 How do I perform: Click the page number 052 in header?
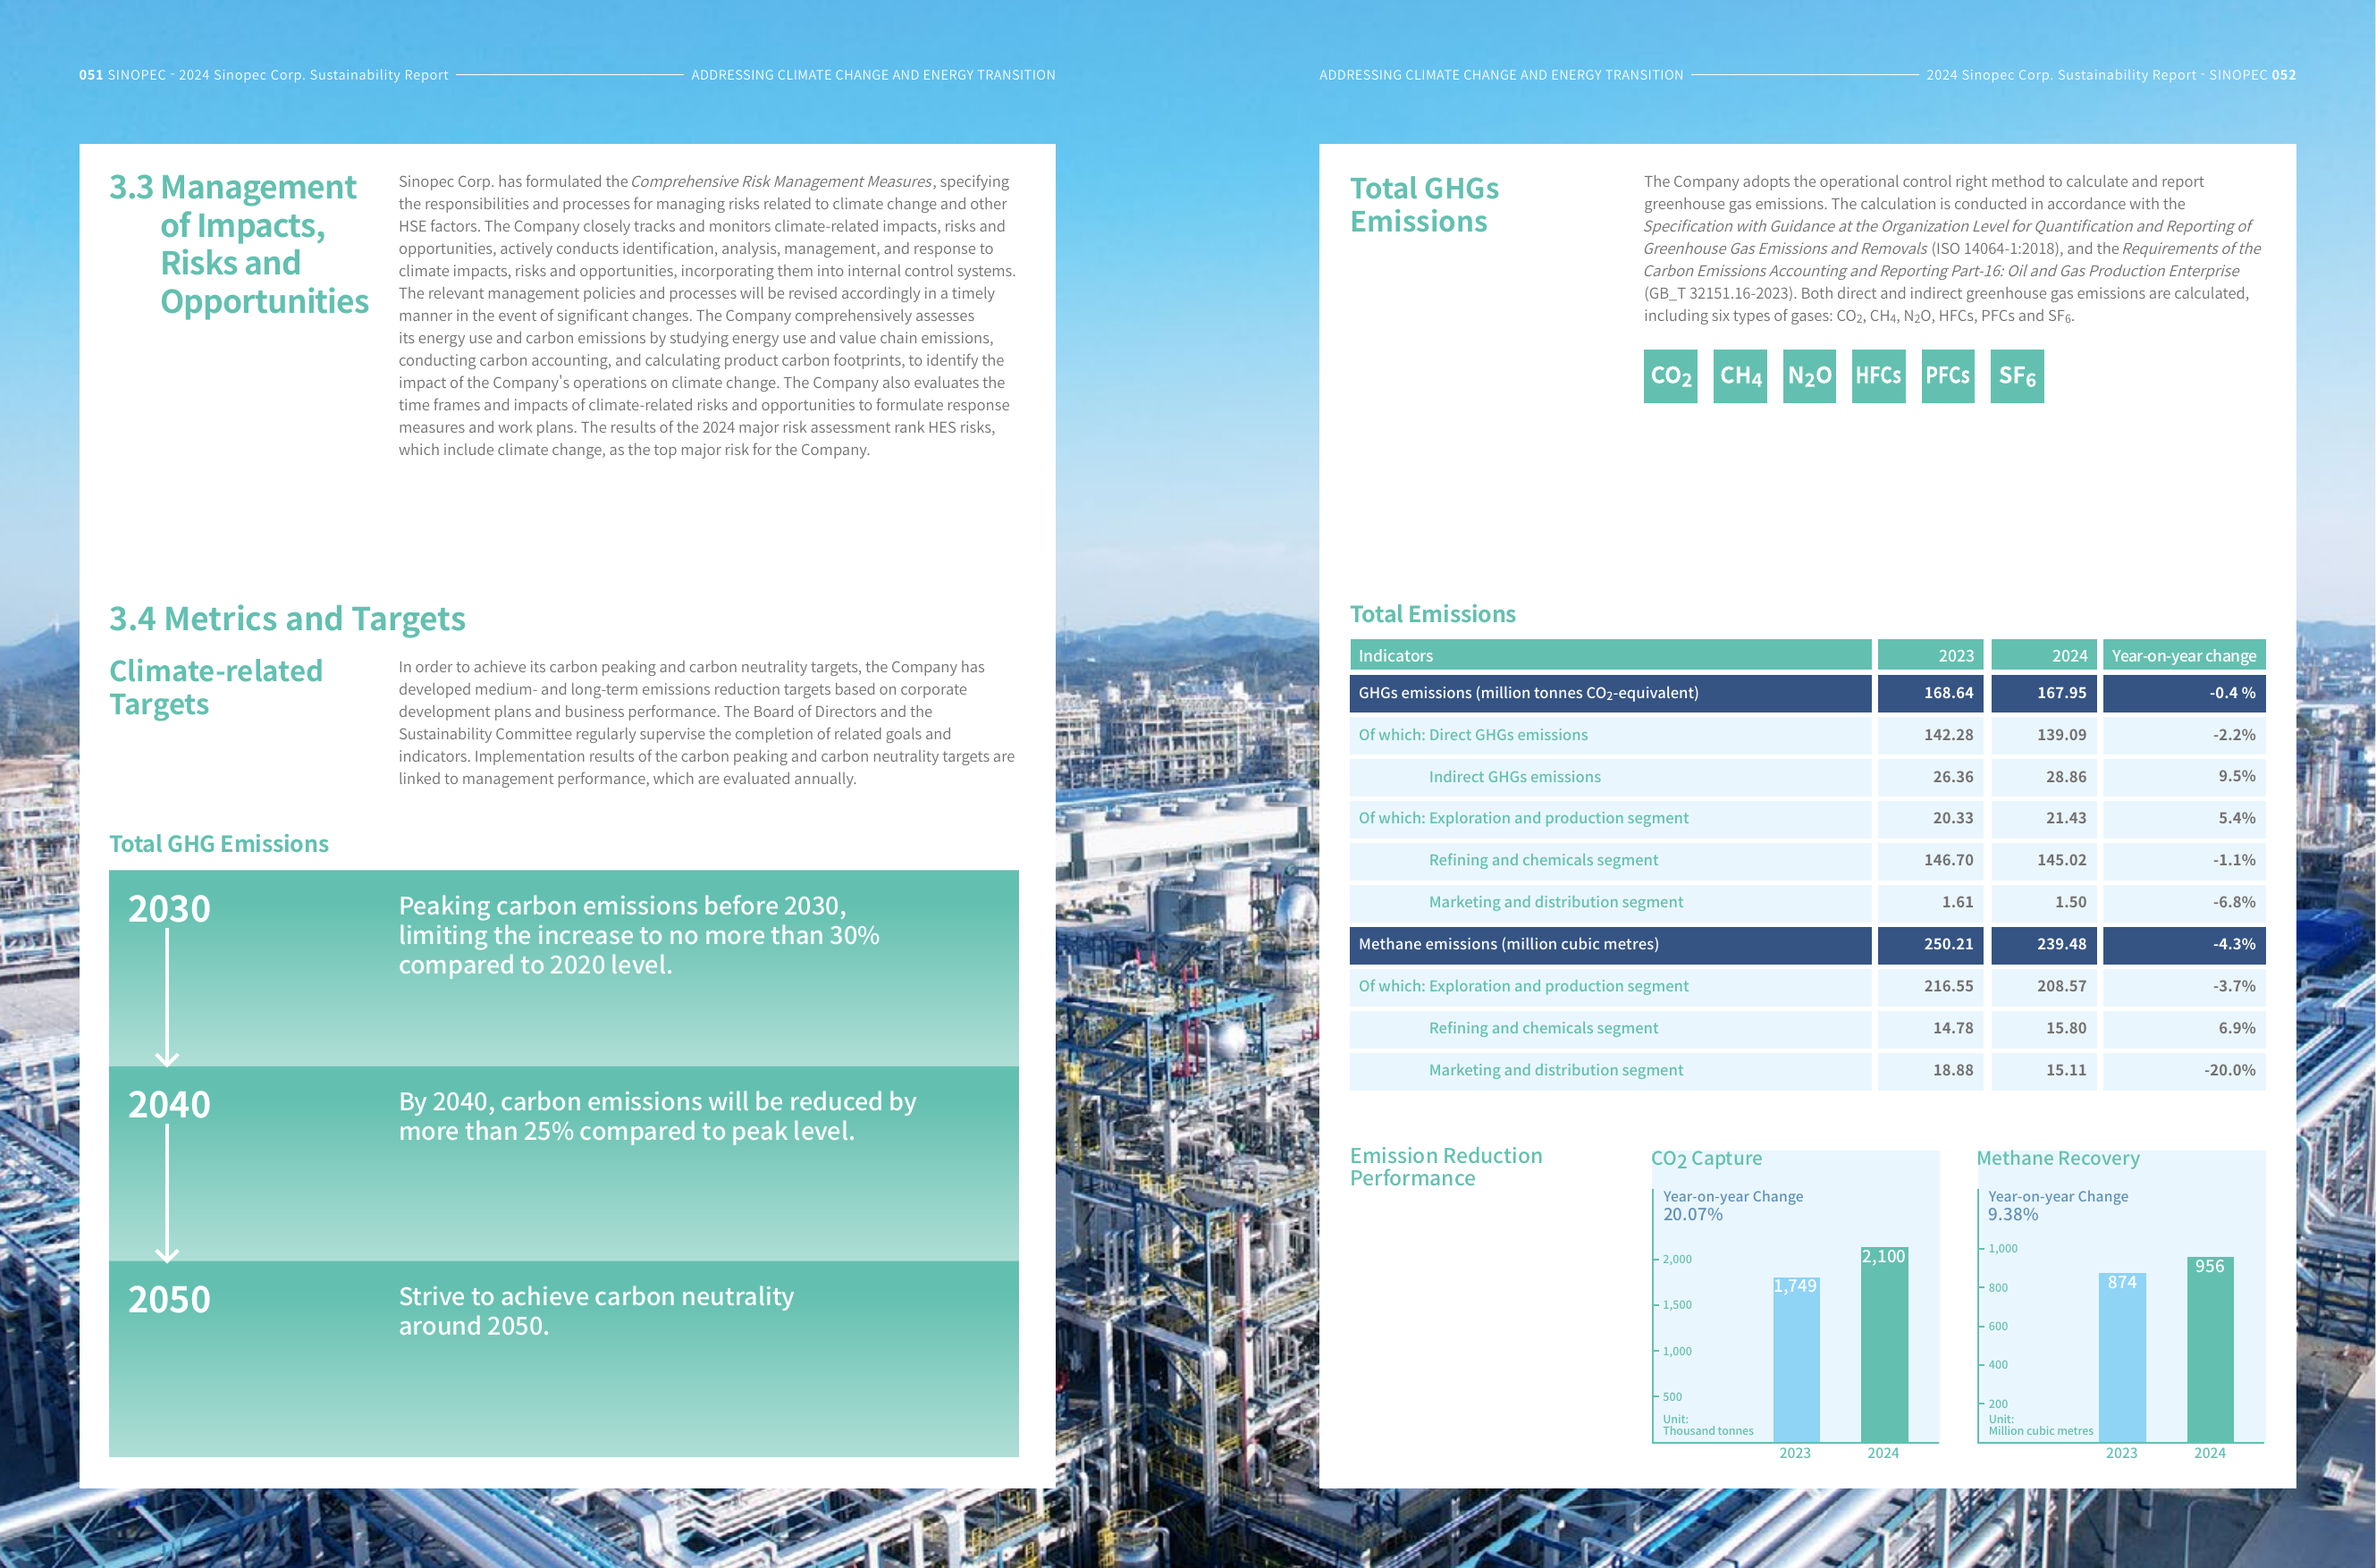click(x=2284, y=75)
